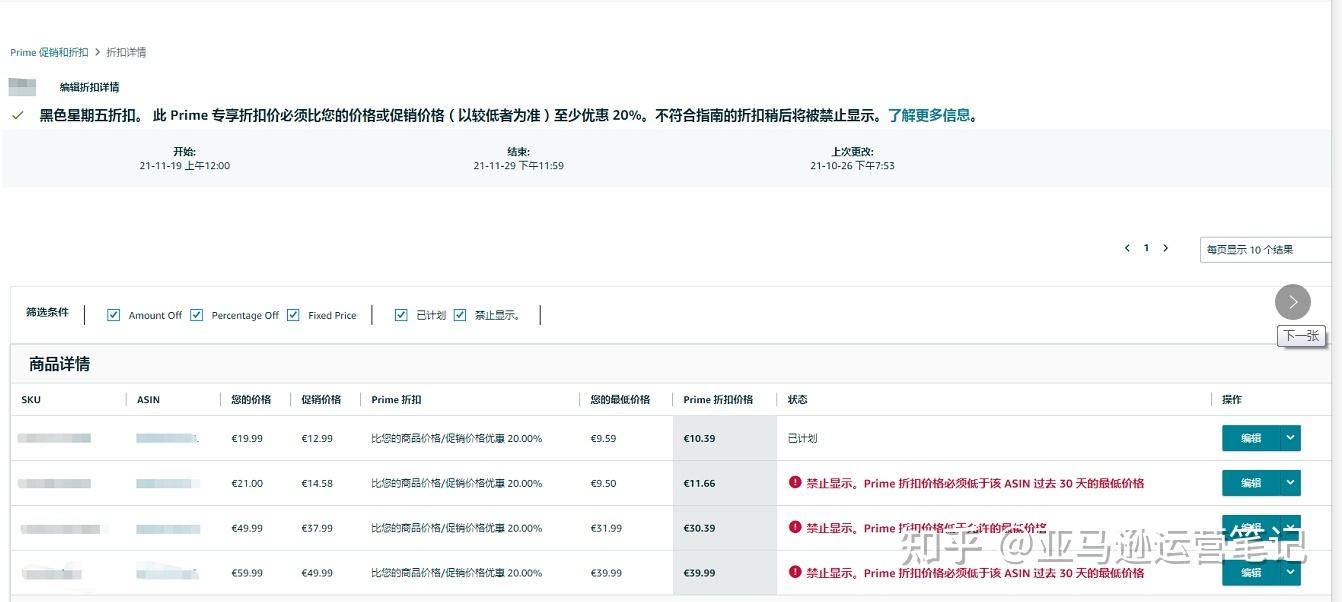Click the 编辑折扣详情 heading
The height and width of the screenshot is (602, 1342).
pos(89,87)
